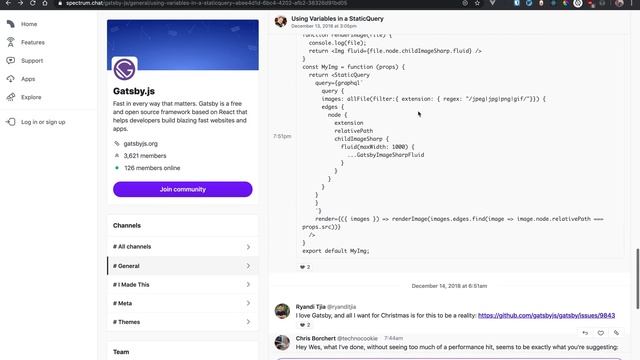Bookmark the page with the star icon
Viewport: 640px width, 360px height.
coord(477,3)
